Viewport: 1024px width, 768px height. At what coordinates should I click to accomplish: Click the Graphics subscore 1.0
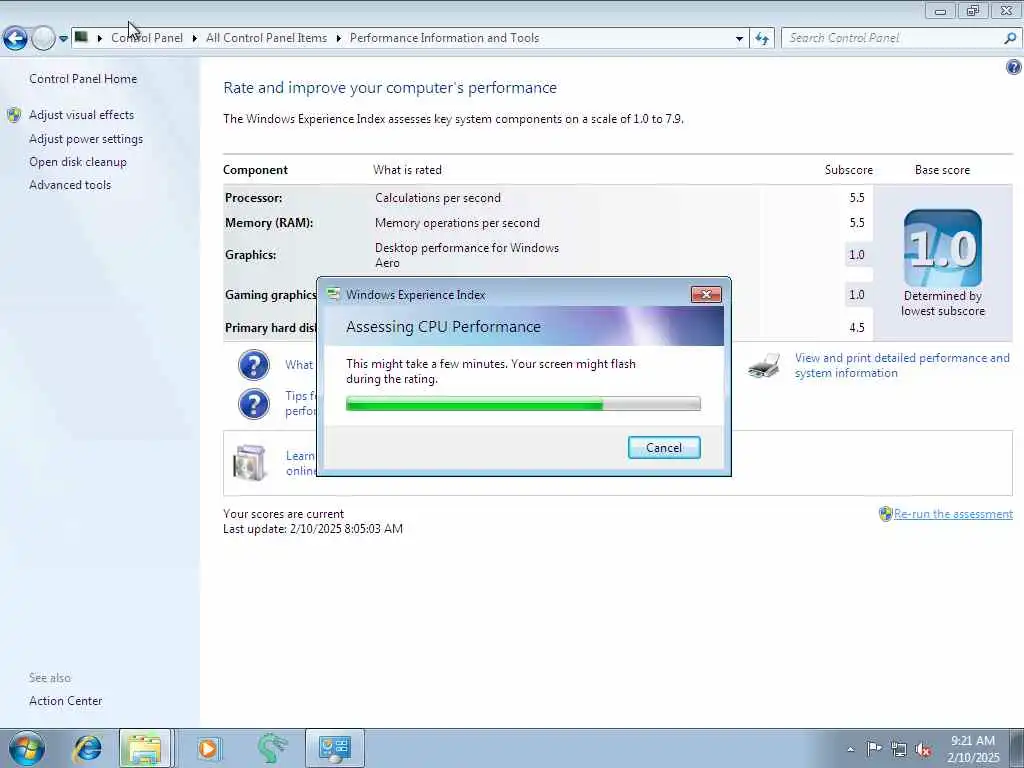point(857,255)
